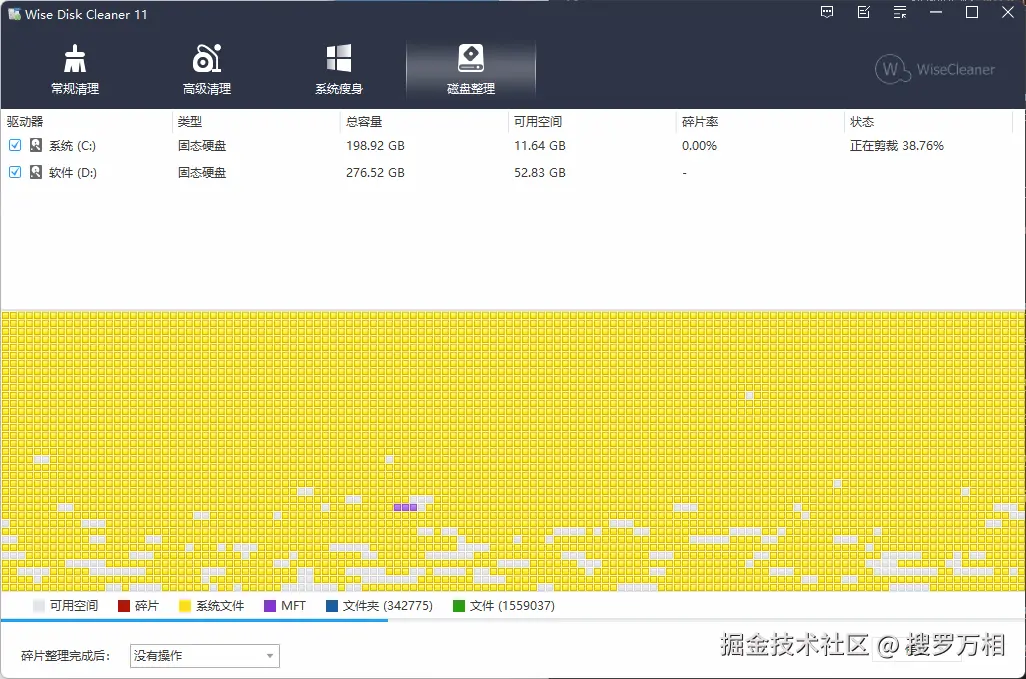Click the 固态硬盘 type for 系统 (C:)

202,146
